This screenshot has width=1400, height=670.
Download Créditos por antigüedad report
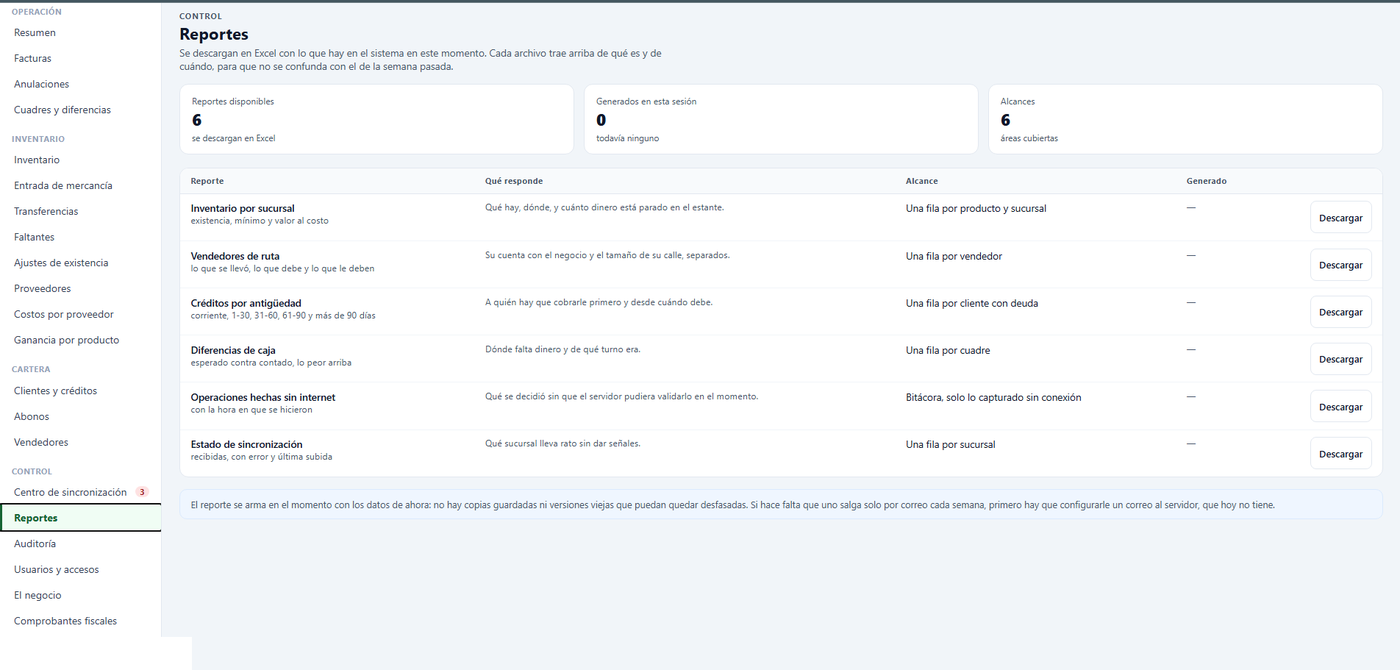[1341, 312]
